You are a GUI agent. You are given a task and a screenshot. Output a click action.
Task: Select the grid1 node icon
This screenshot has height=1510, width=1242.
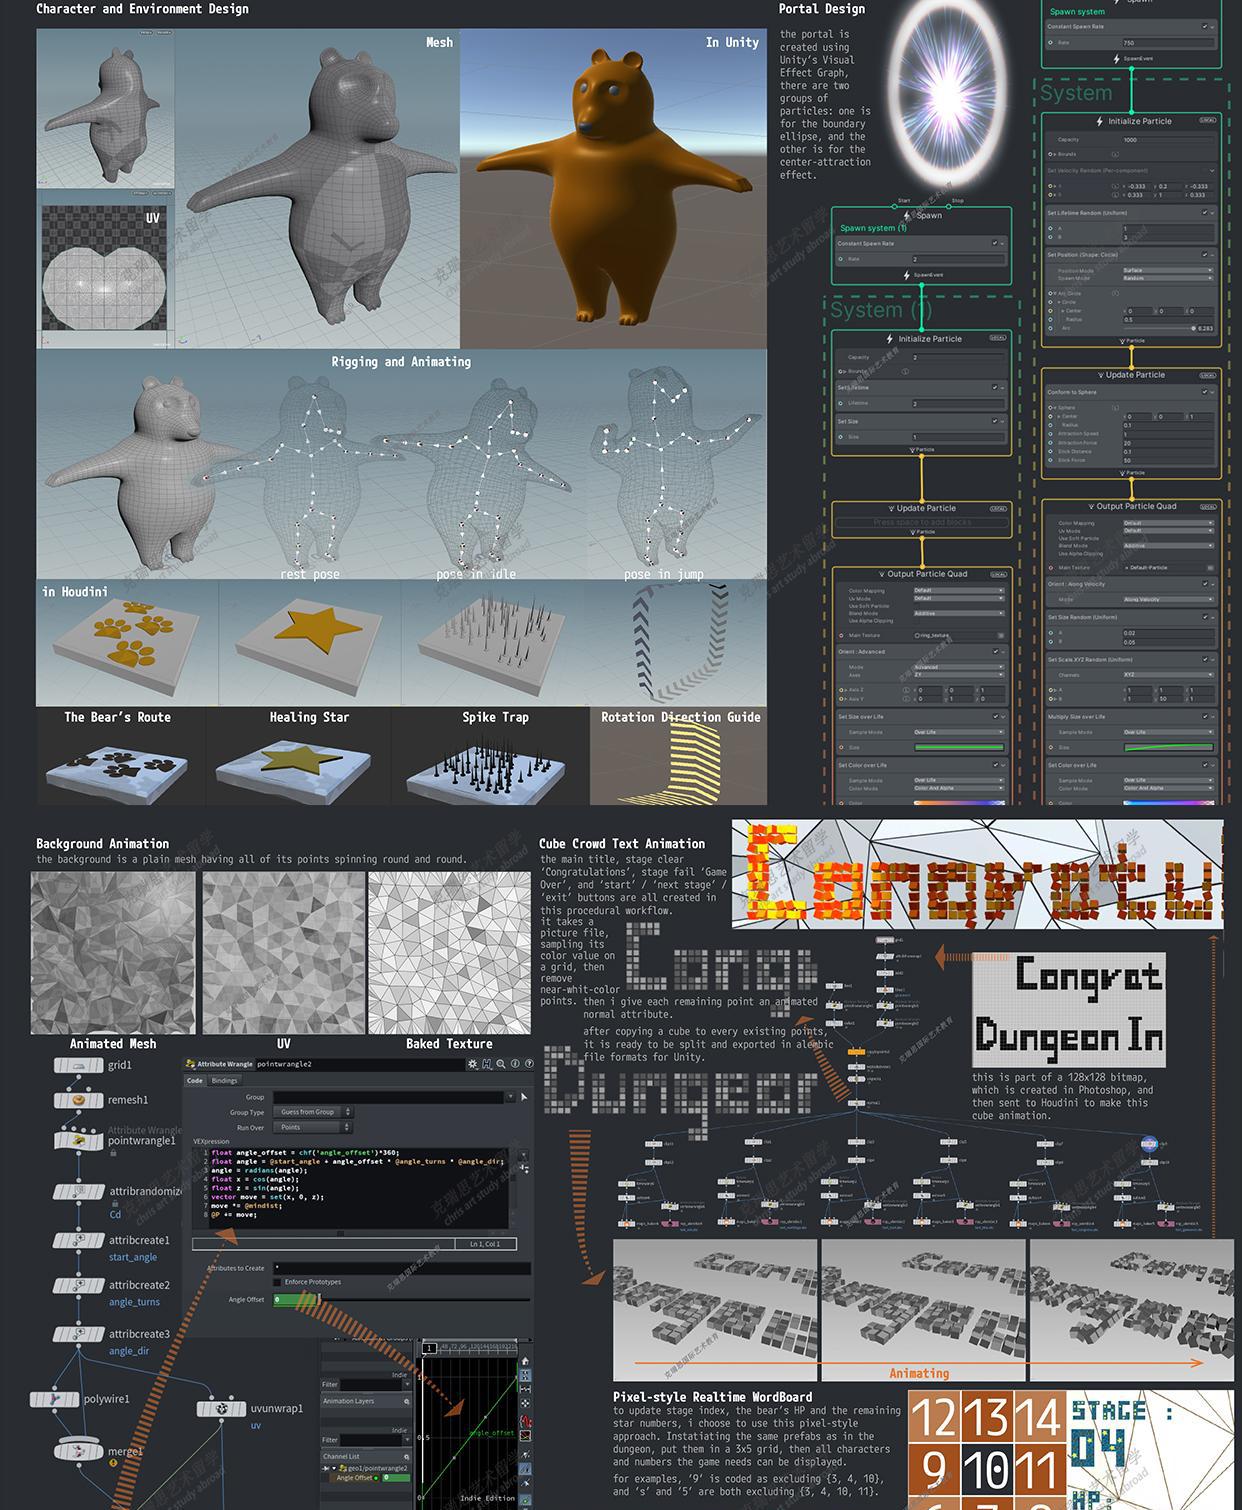click(x=79, y=1066)
